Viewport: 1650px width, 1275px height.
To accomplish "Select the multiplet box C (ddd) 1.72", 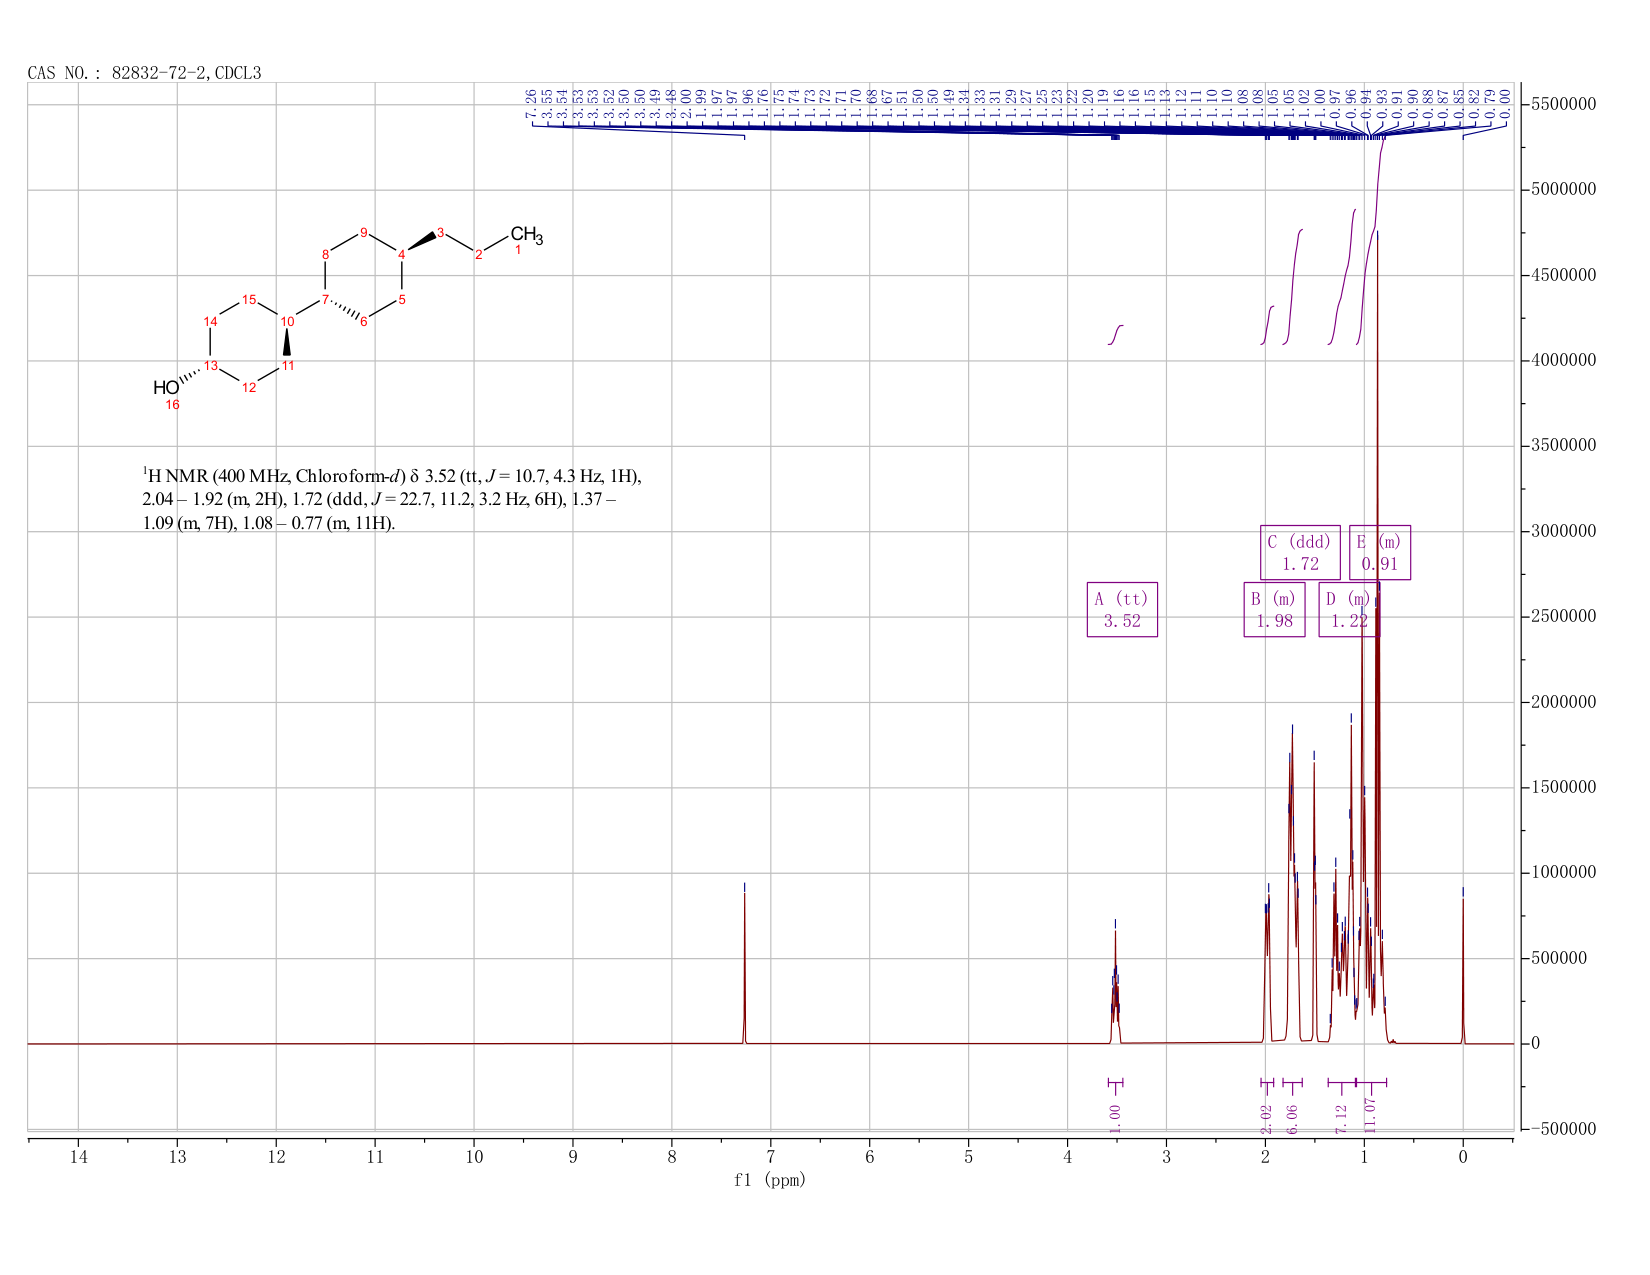I will click(1300, 553).
